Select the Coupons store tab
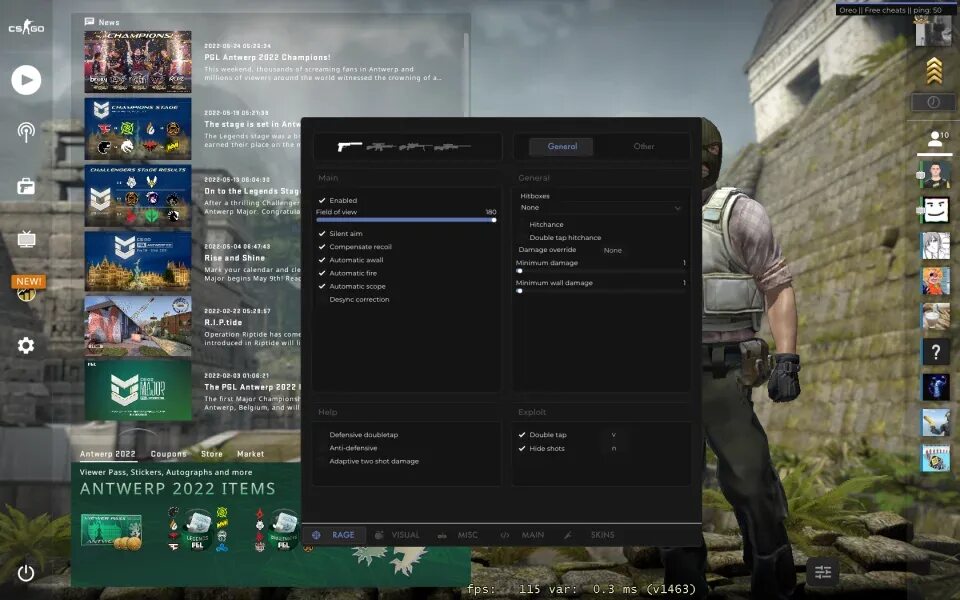The image size is (960, 600). [x=168, y=454]
